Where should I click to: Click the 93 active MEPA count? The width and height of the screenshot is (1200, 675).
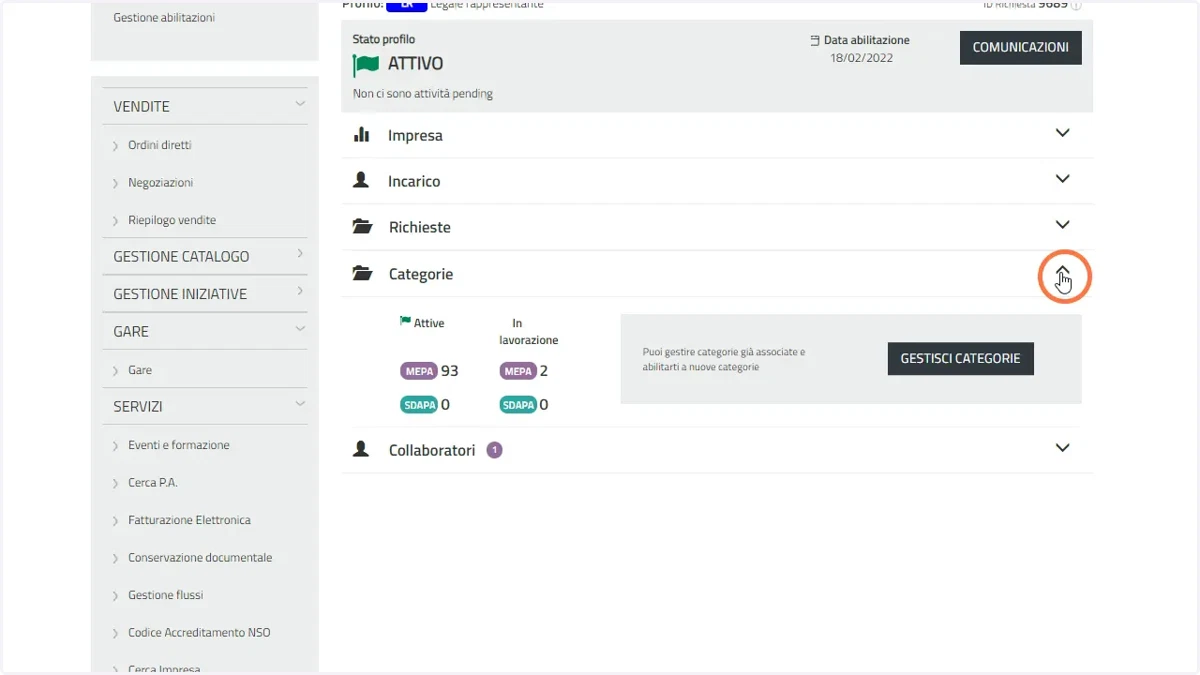pyautogui.click(x=450, y=371)
